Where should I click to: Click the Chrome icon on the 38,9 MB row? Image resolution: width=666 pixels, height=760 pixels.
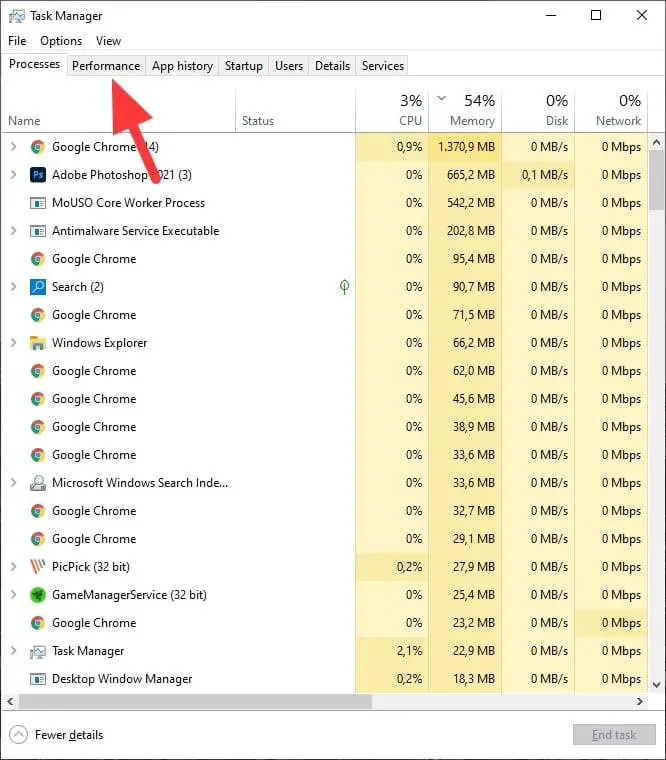[38, 427]
